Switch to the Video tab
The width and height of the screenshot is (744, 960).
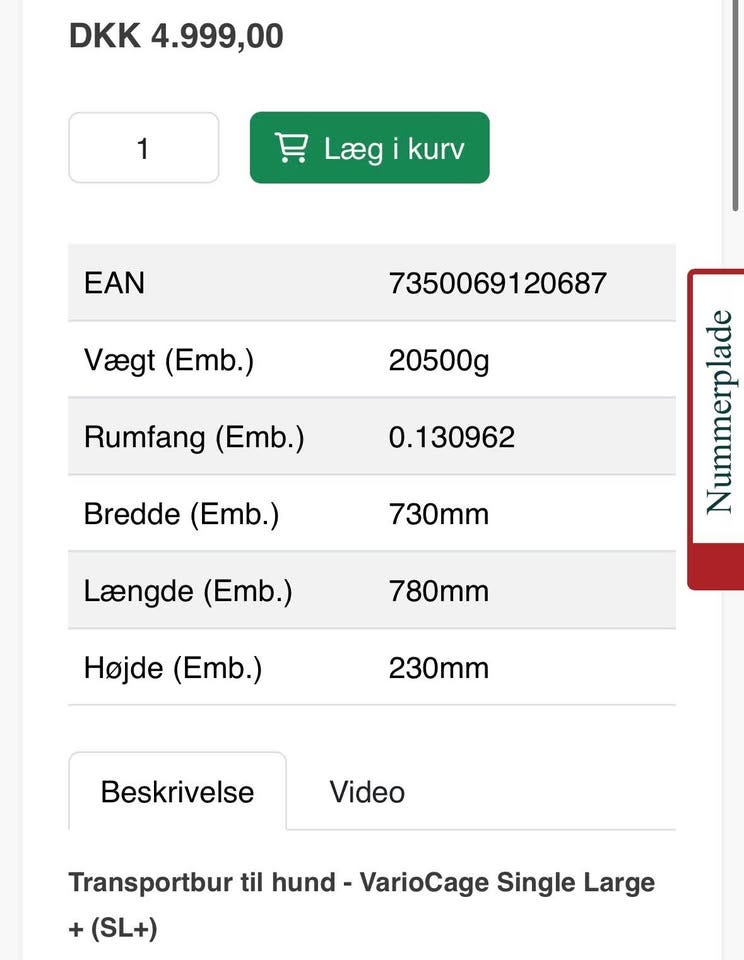[367, 792]
